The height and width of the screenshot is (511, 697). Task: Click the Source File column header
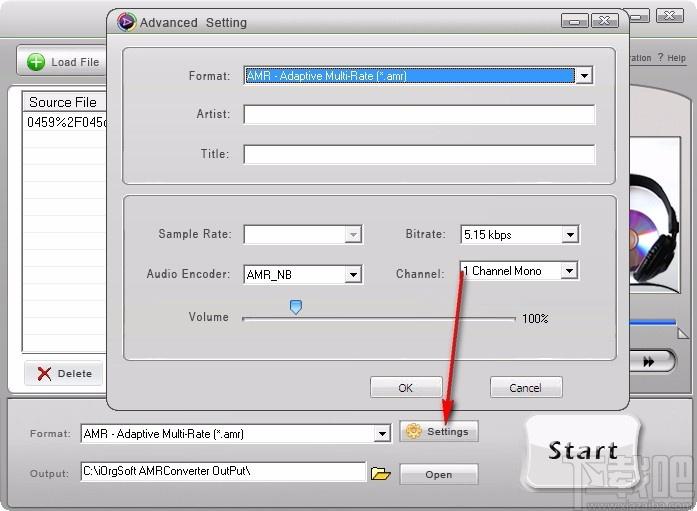tap(65, 102)
